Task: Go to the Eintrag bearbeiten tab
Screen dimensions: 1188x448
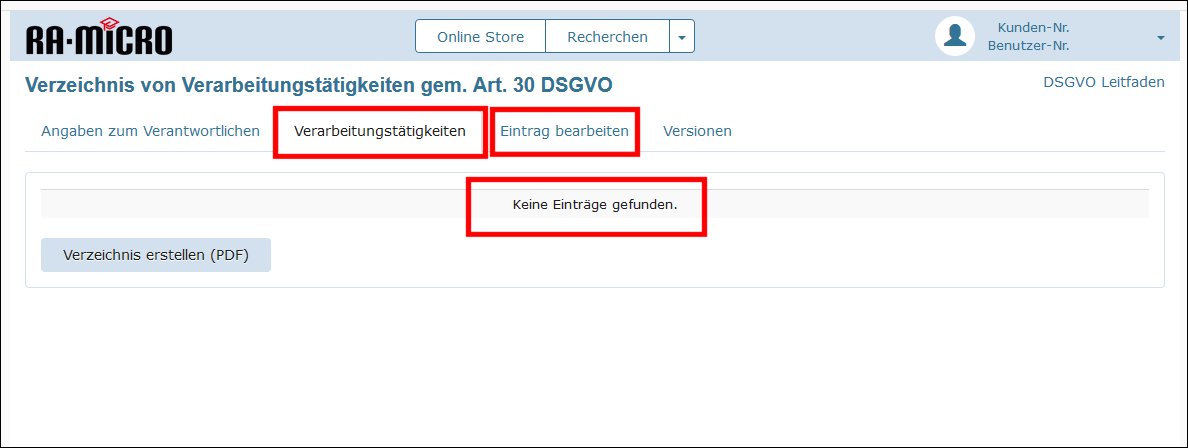Action: point(564,131)
